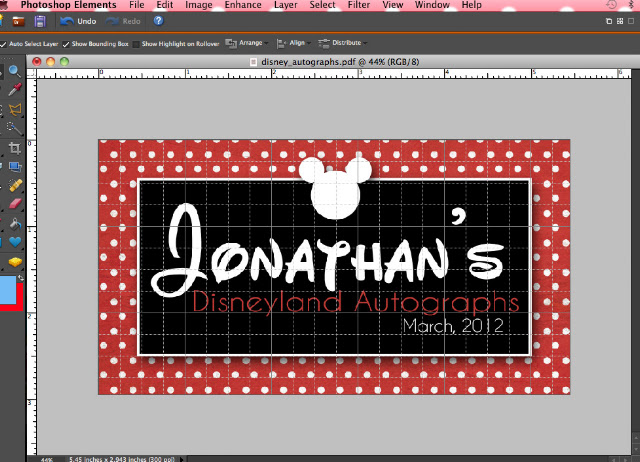Open the Edit menu

[x=164, y=5]
